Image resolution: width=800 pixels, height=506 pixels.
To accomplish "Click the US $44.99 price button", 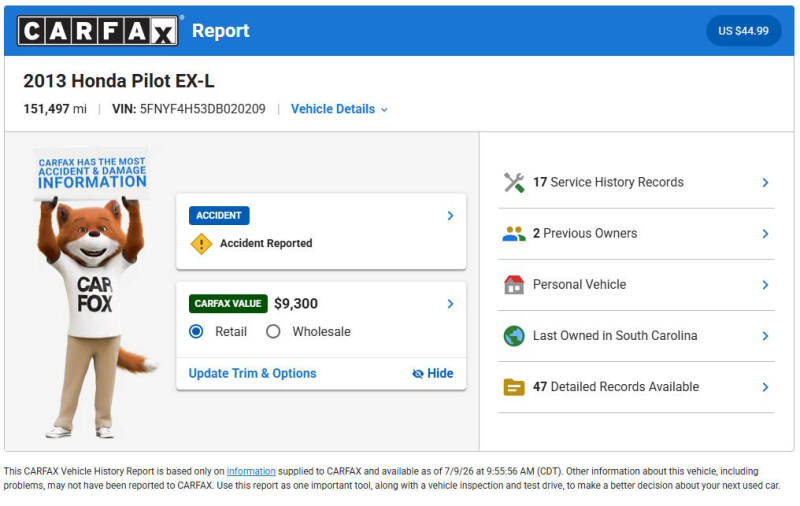I will (x=743, y=31).
